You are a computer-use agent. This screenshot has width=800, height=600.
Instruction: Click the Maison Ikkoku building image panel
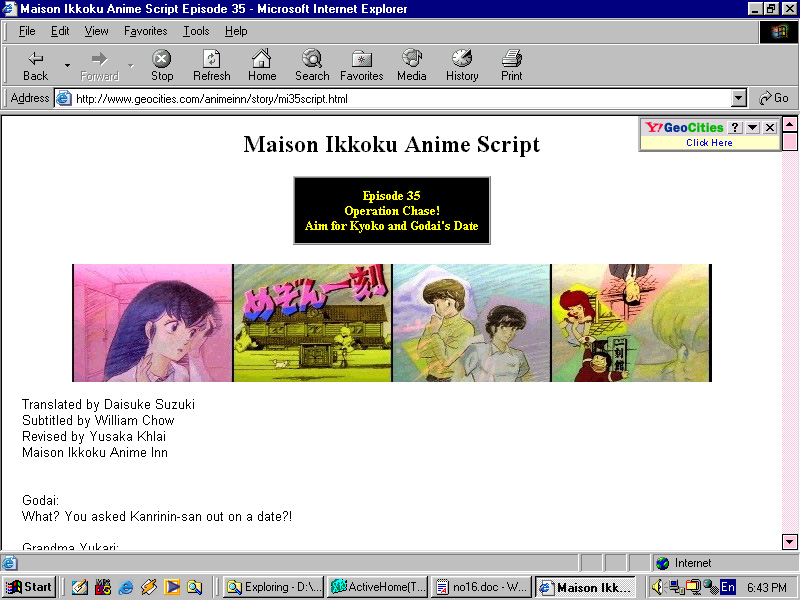click(x=312, y=323)
